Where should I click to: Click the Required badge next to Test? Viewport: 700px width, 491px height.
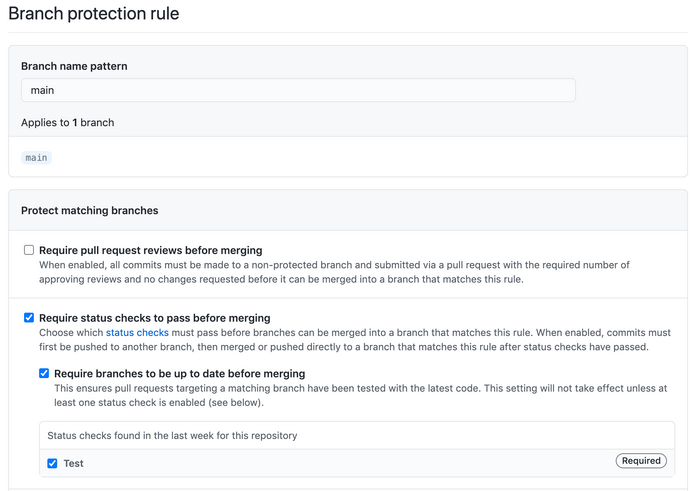640,461
